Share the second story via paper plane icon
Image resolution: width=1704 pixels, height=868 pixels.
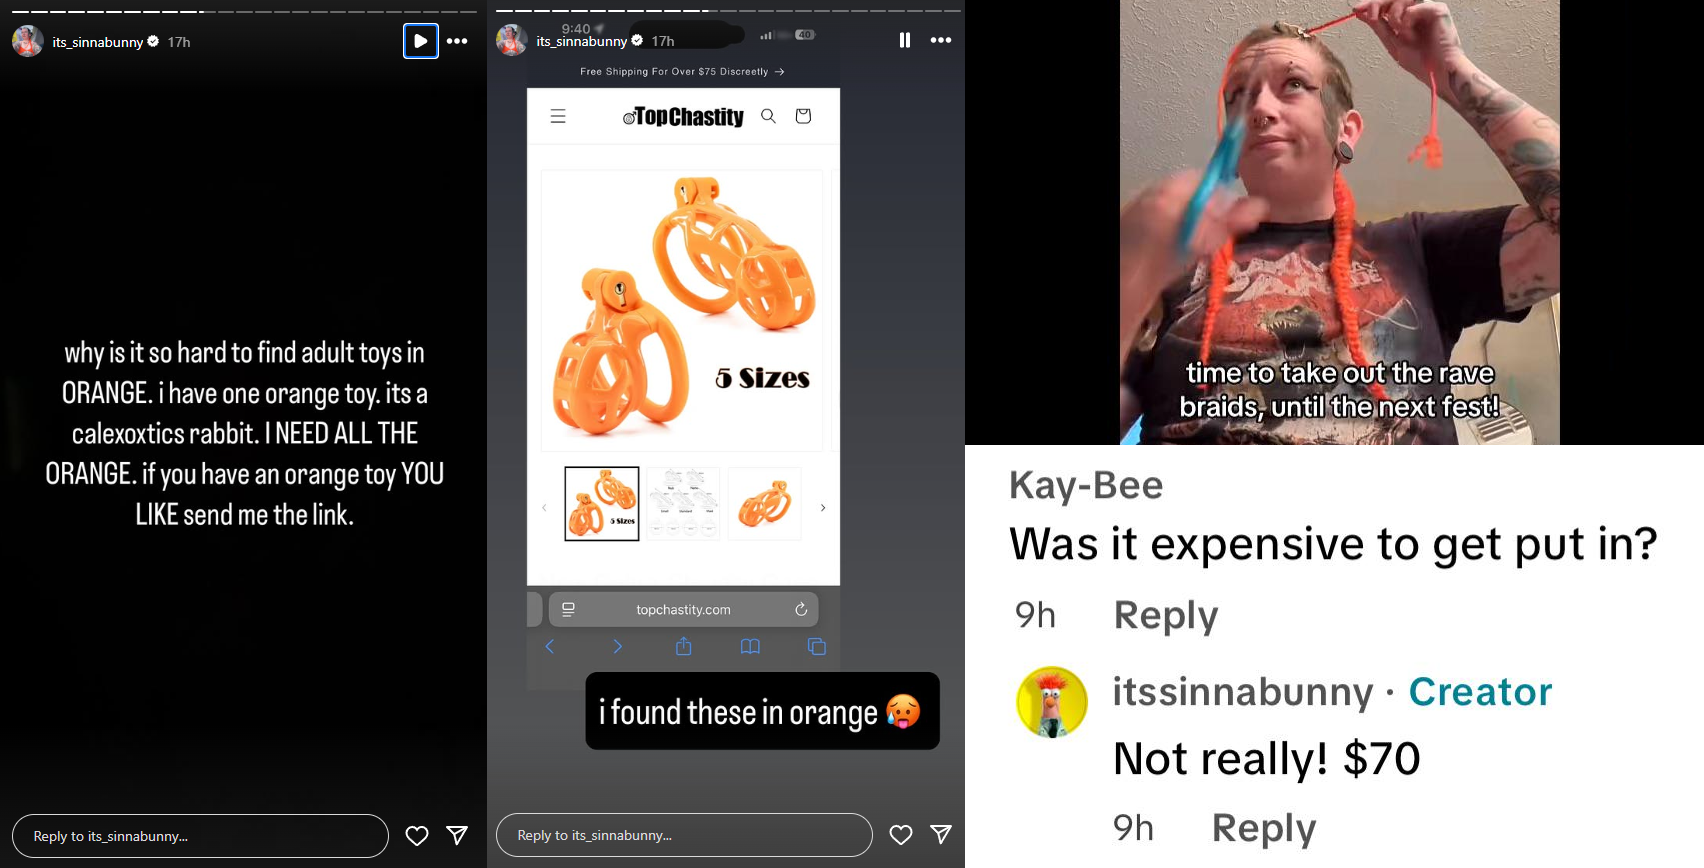click(x=941, y=834)
